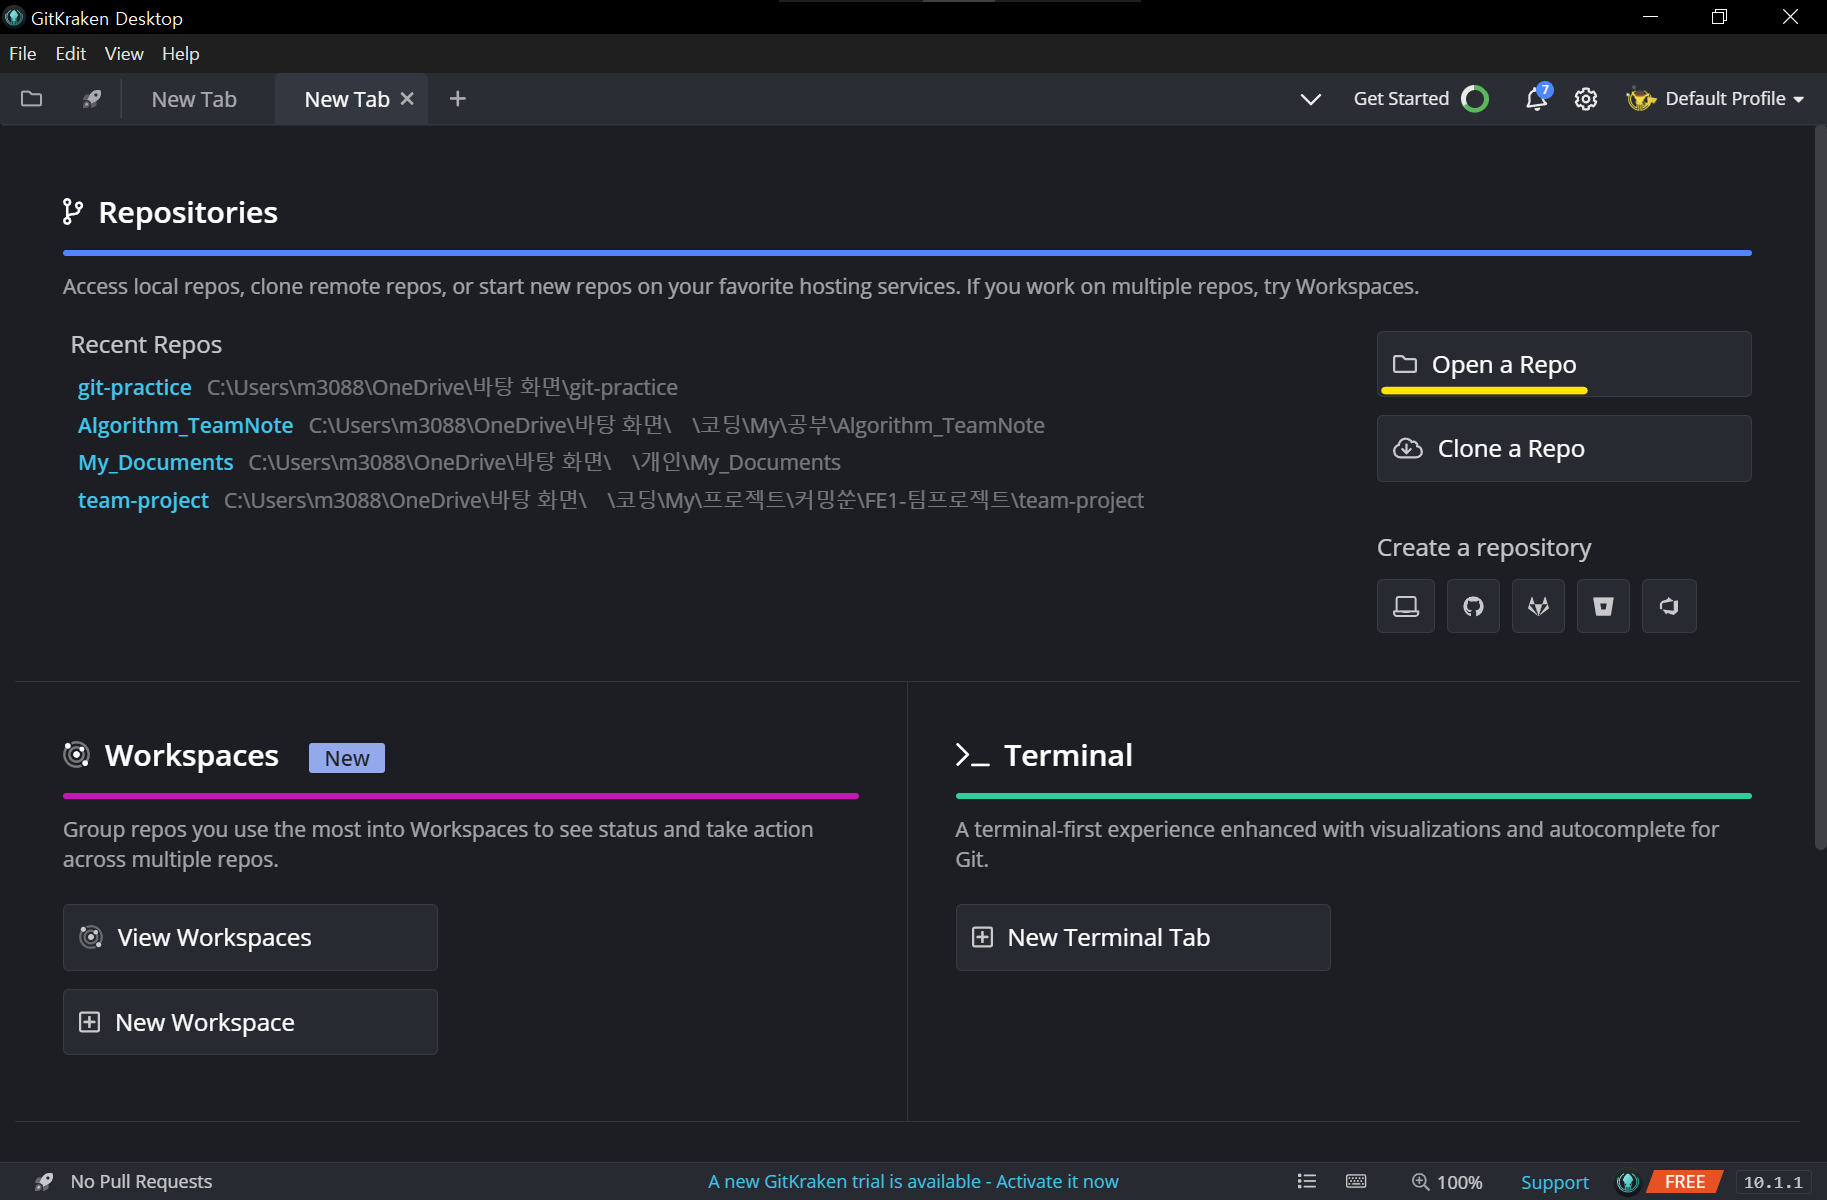Click the 100% zoom level

1459,1182
